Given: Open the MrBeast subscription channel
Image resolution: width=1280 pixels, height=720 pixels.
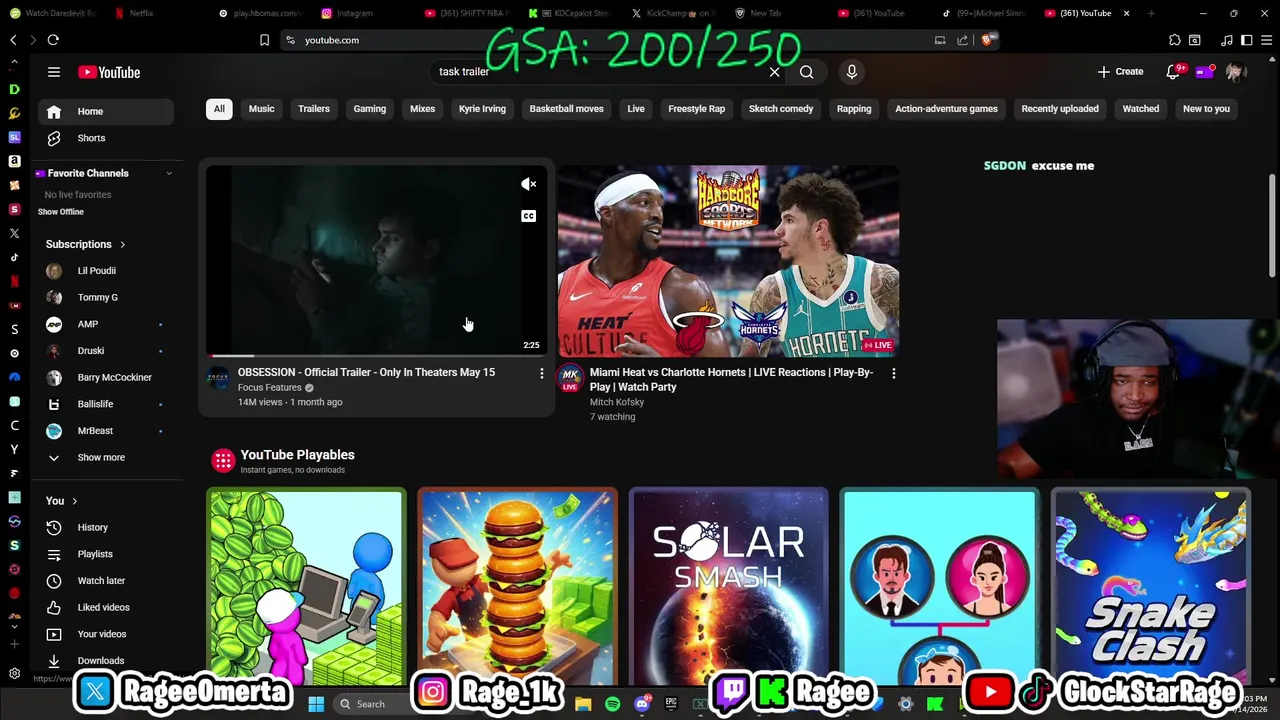Looking at the screenshot, I should [x=105, y=431].
